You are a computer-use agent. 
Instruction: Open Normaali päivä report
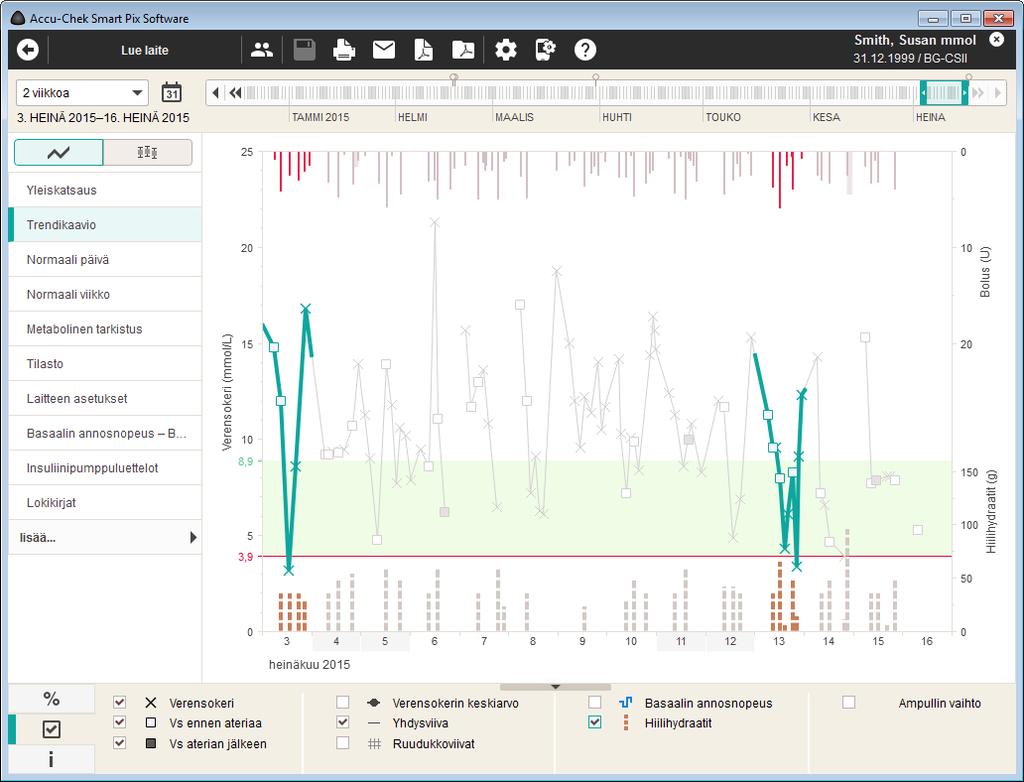[x=104, y=259]
